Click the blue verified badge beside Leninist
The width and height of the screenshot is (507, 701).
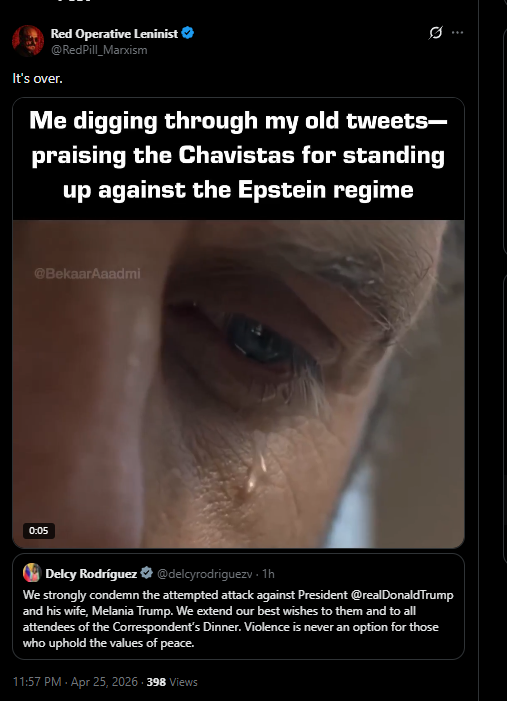[x=188, y=33]
